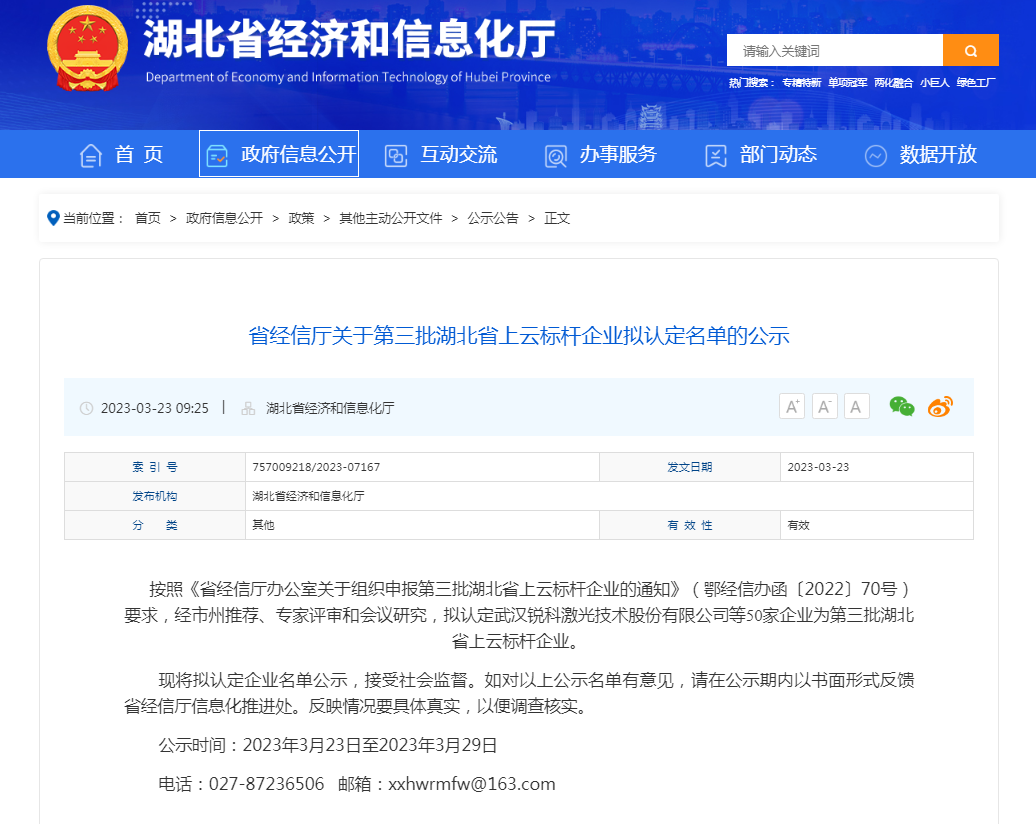The width and height of the screenshot is (1036, 824).
Task: Open 公示公告 breadcrumb link
Action: [493, 218]
